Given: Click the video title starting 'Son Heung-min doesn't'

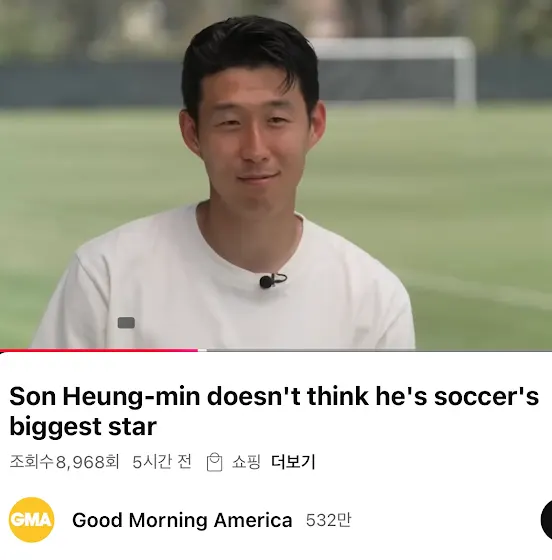Looking at the screenshot, I should (x=274, y=411).
